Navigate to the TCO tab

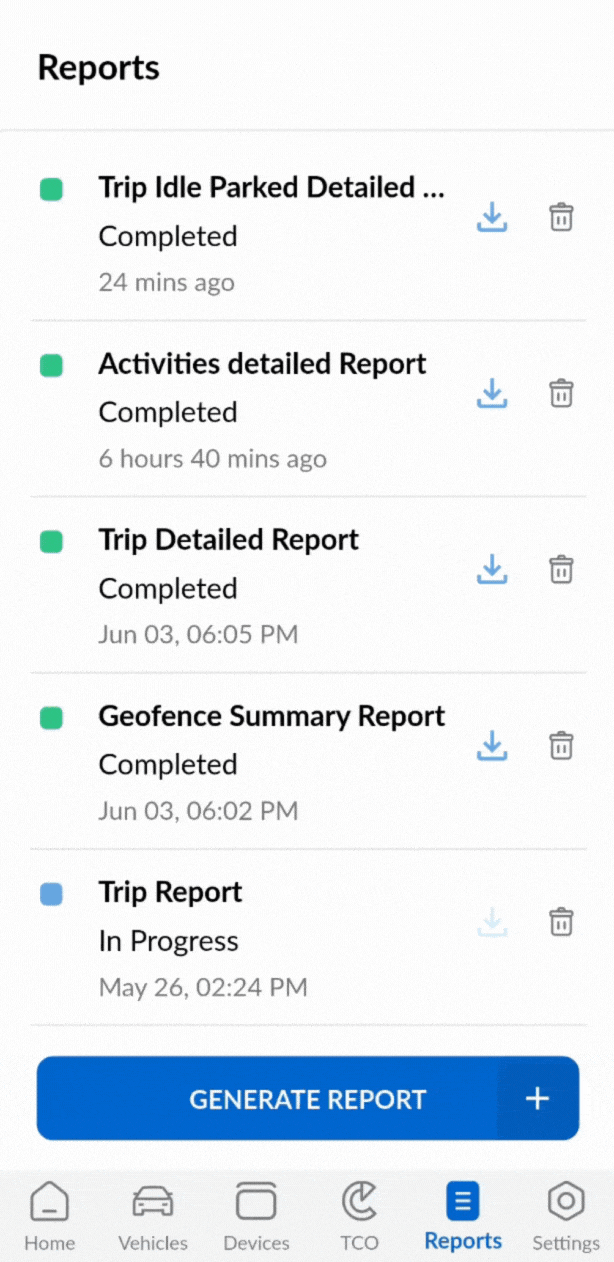(359, 1215)
